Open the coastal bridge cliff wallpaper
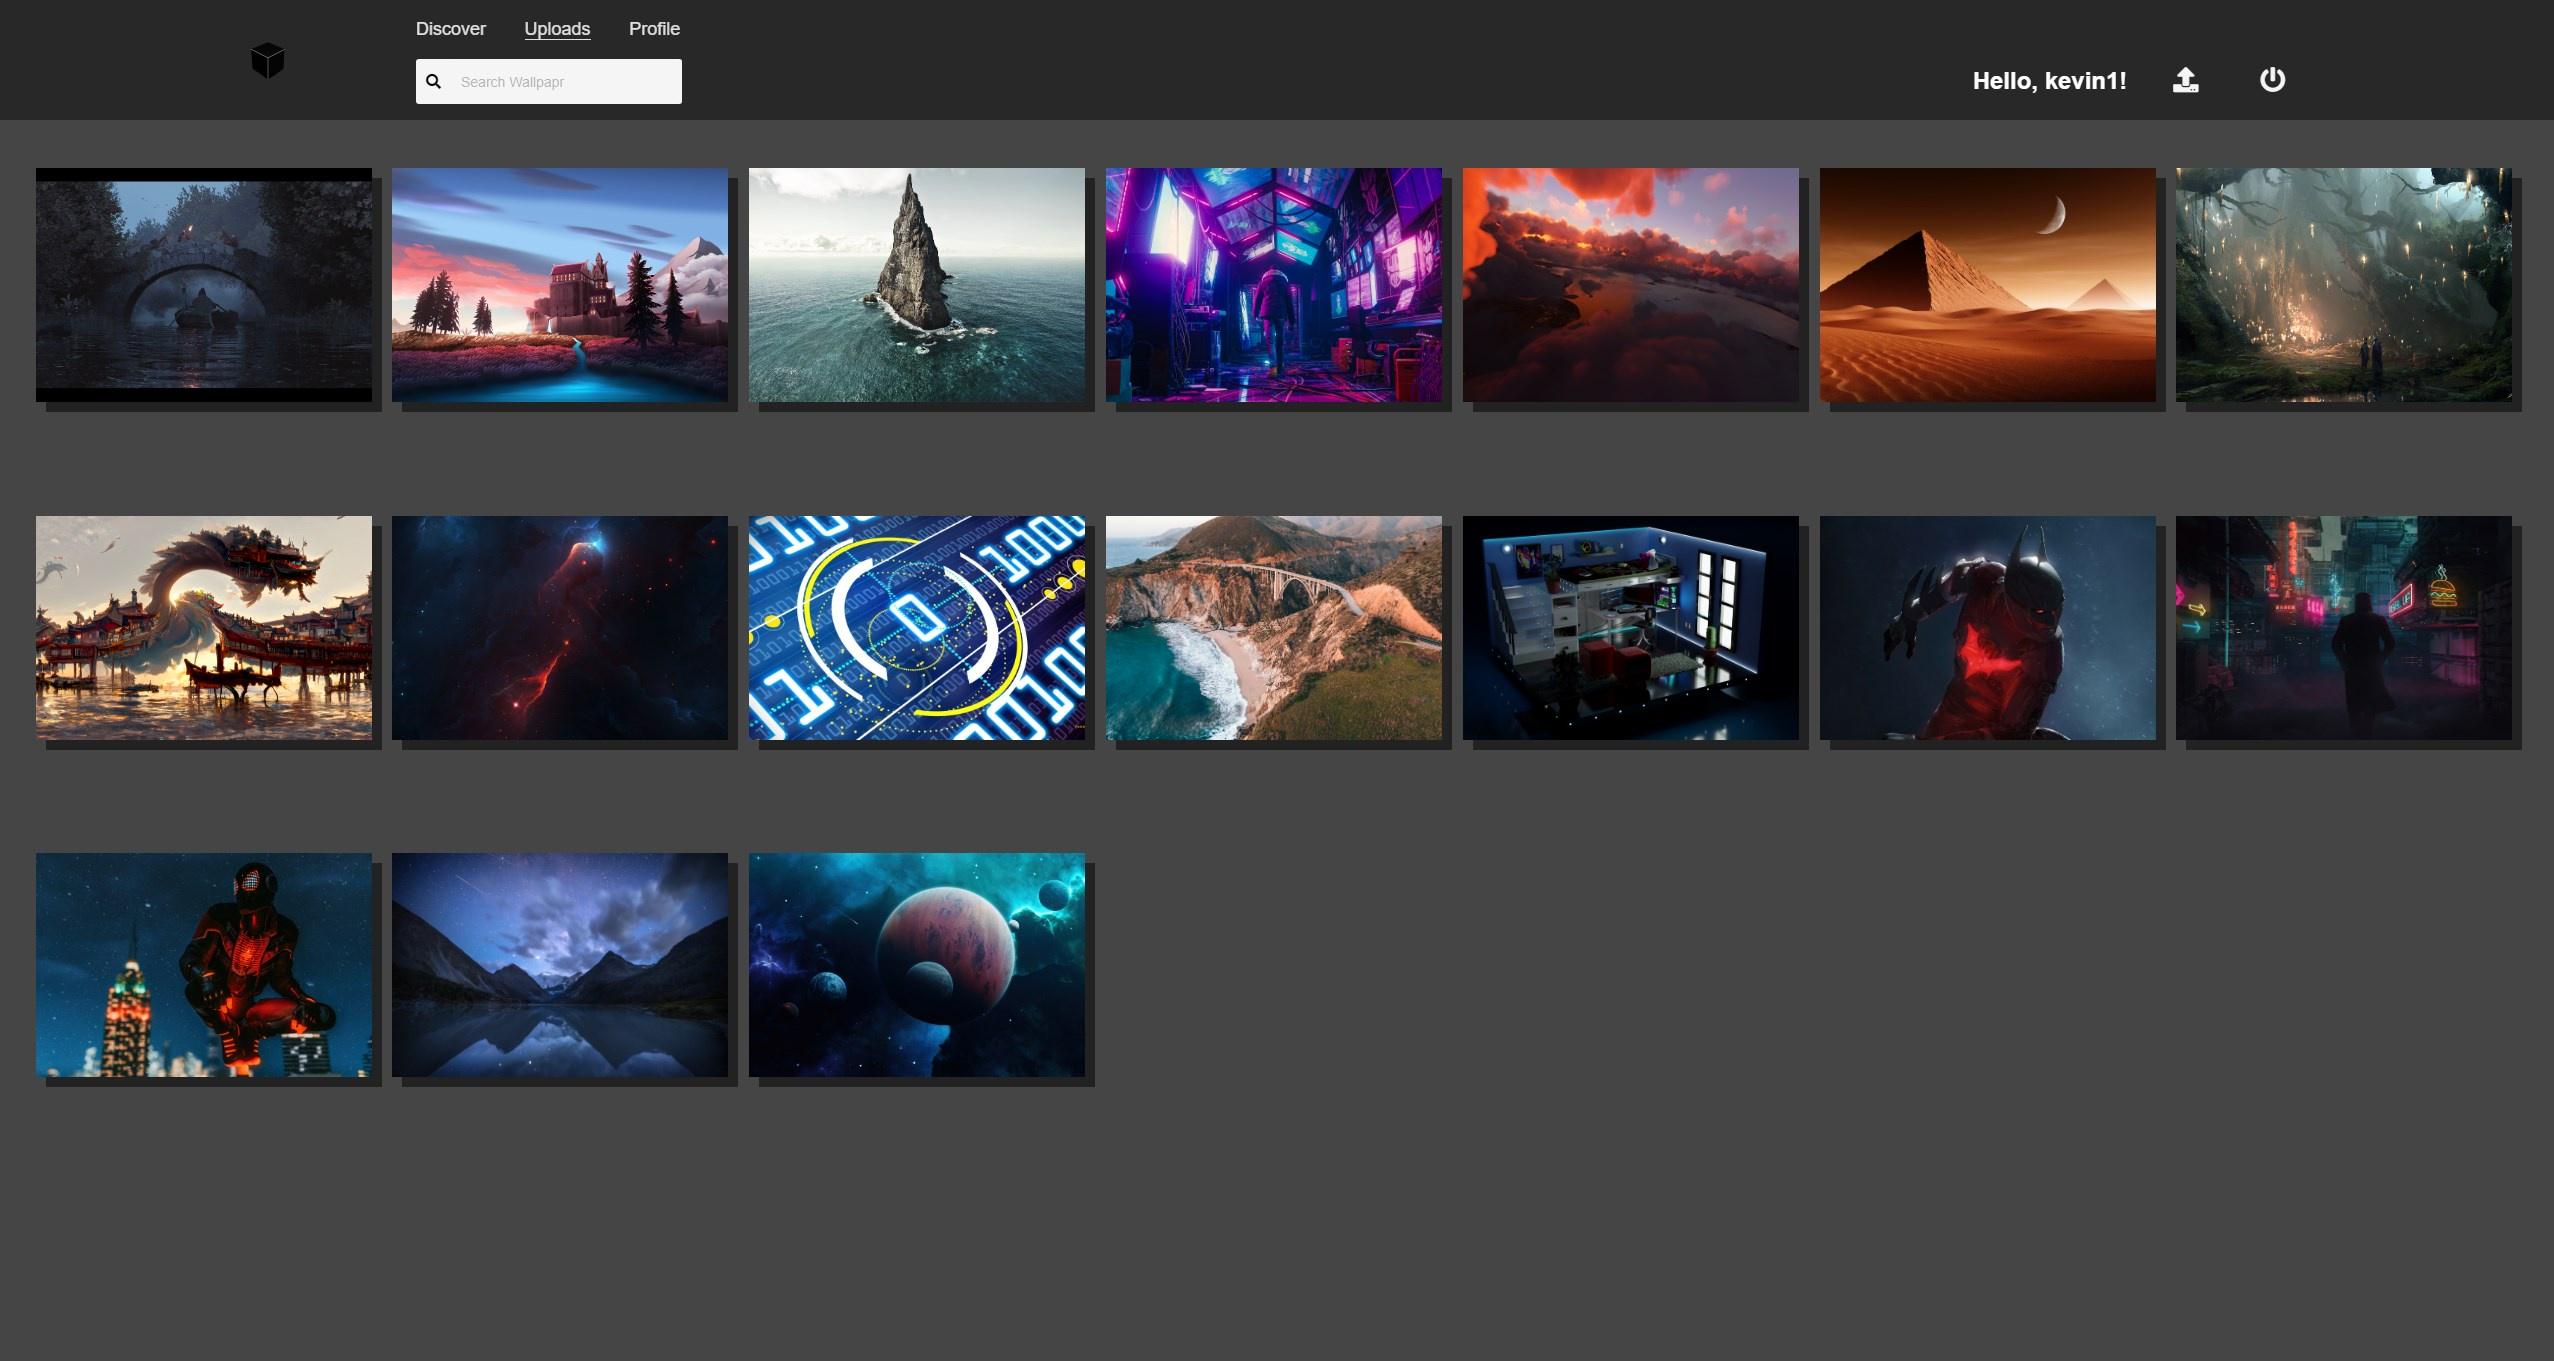Viewport: 2554px width, 1361px height. tap(1273, 628)
